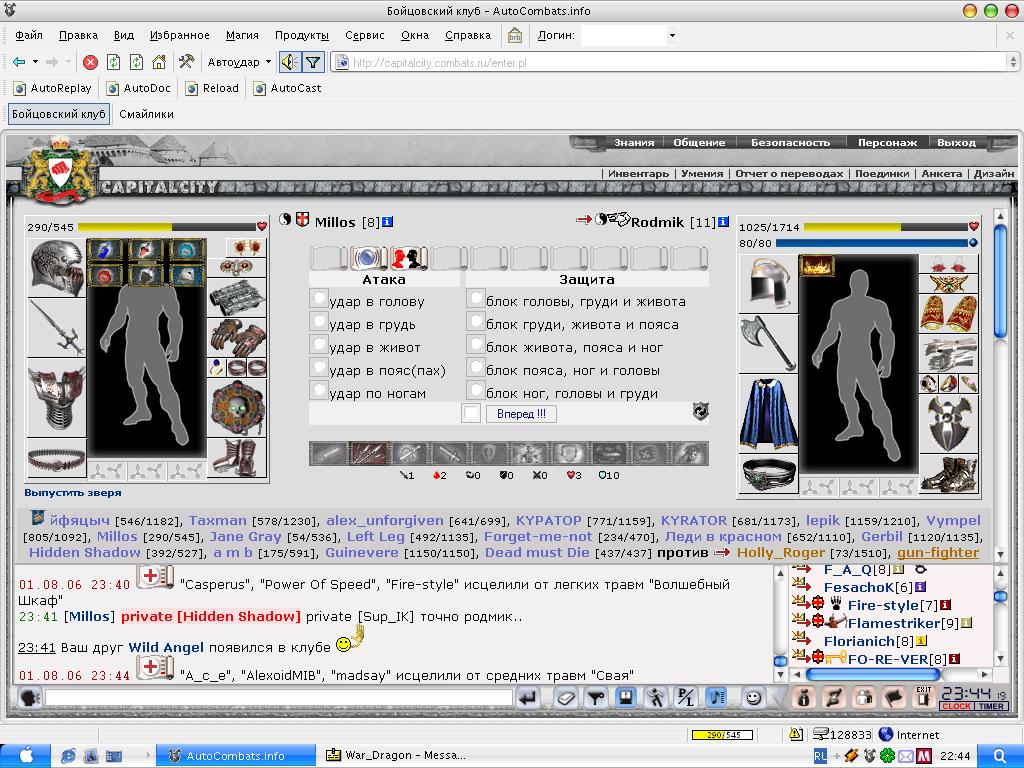Screen dimensions: 1024x768
Task: Open back-button history dropdown arrow
Action: 35,62
